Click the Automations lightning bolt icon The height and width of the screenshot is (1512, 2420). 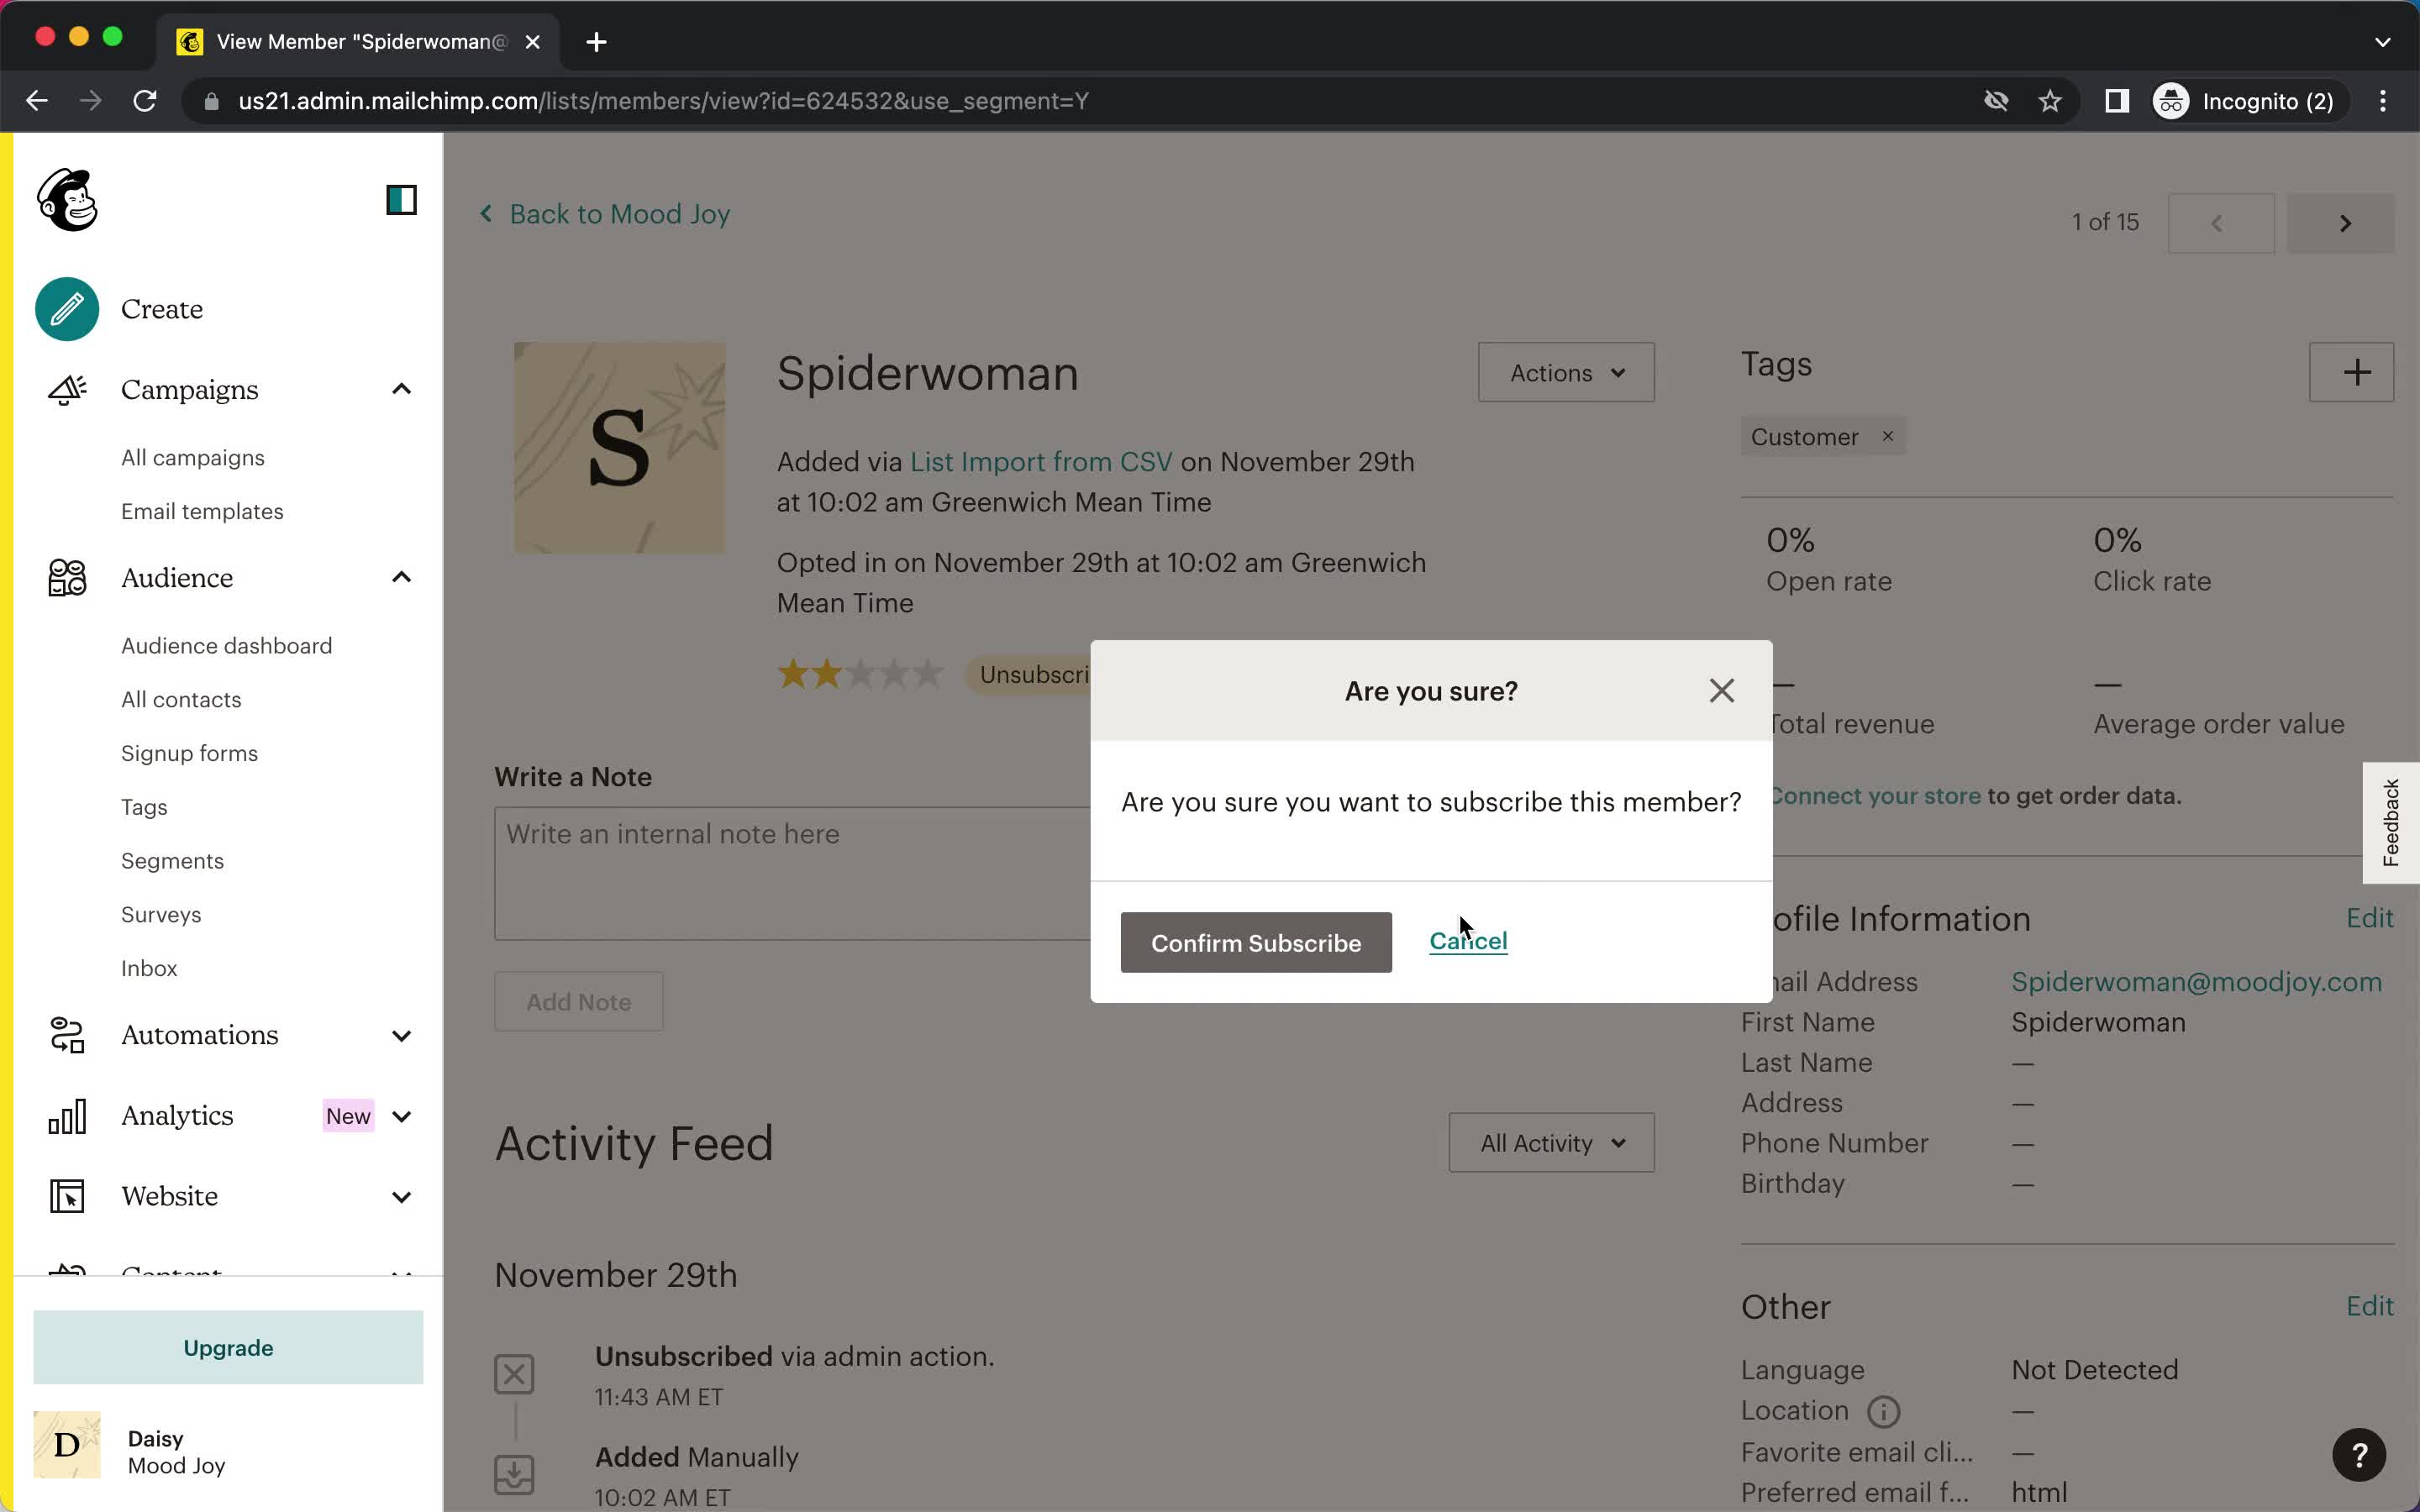tap(66, 1035)
